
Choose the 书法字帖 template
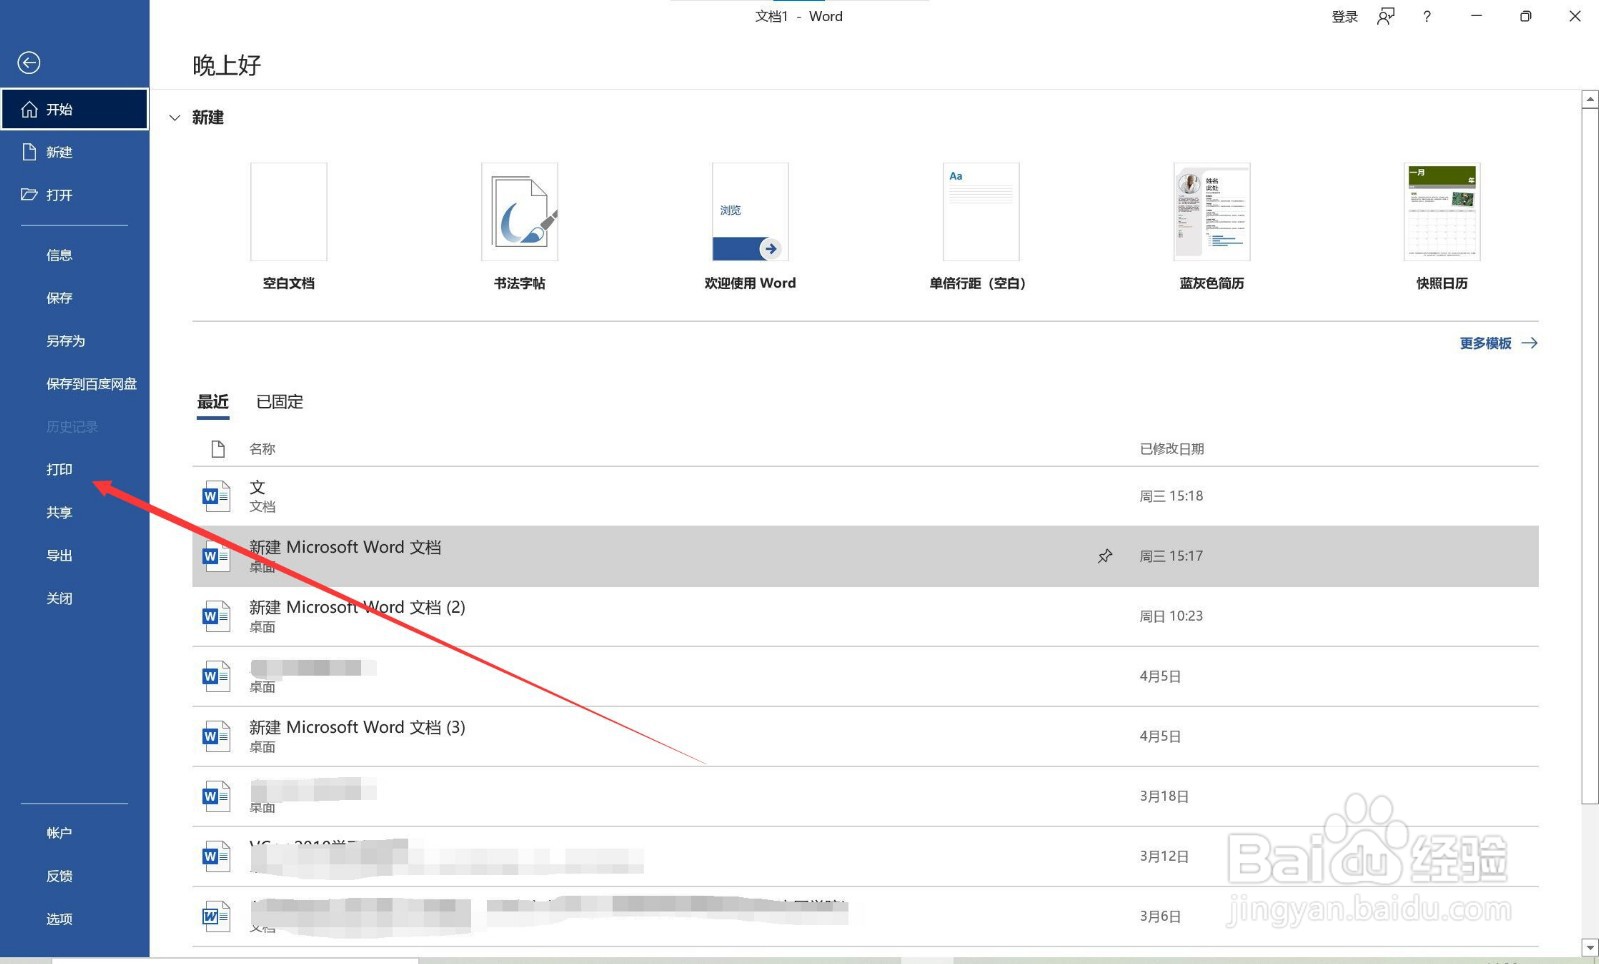point(519,227)
